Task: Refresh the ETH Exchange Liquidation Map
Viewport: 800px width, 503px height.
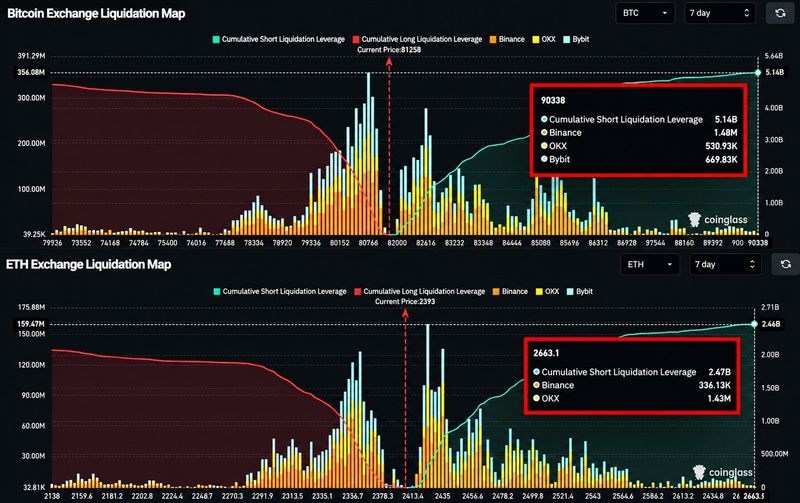Action: pyautogui.click(x=785, y=264)
